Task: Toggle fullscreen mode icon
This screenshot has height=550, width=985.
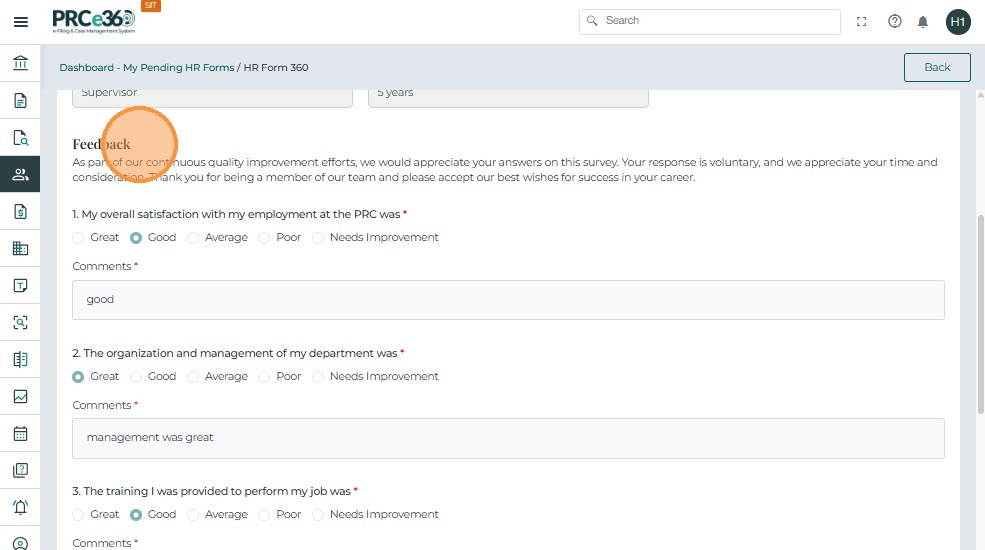Action: [x=862, y=22]
